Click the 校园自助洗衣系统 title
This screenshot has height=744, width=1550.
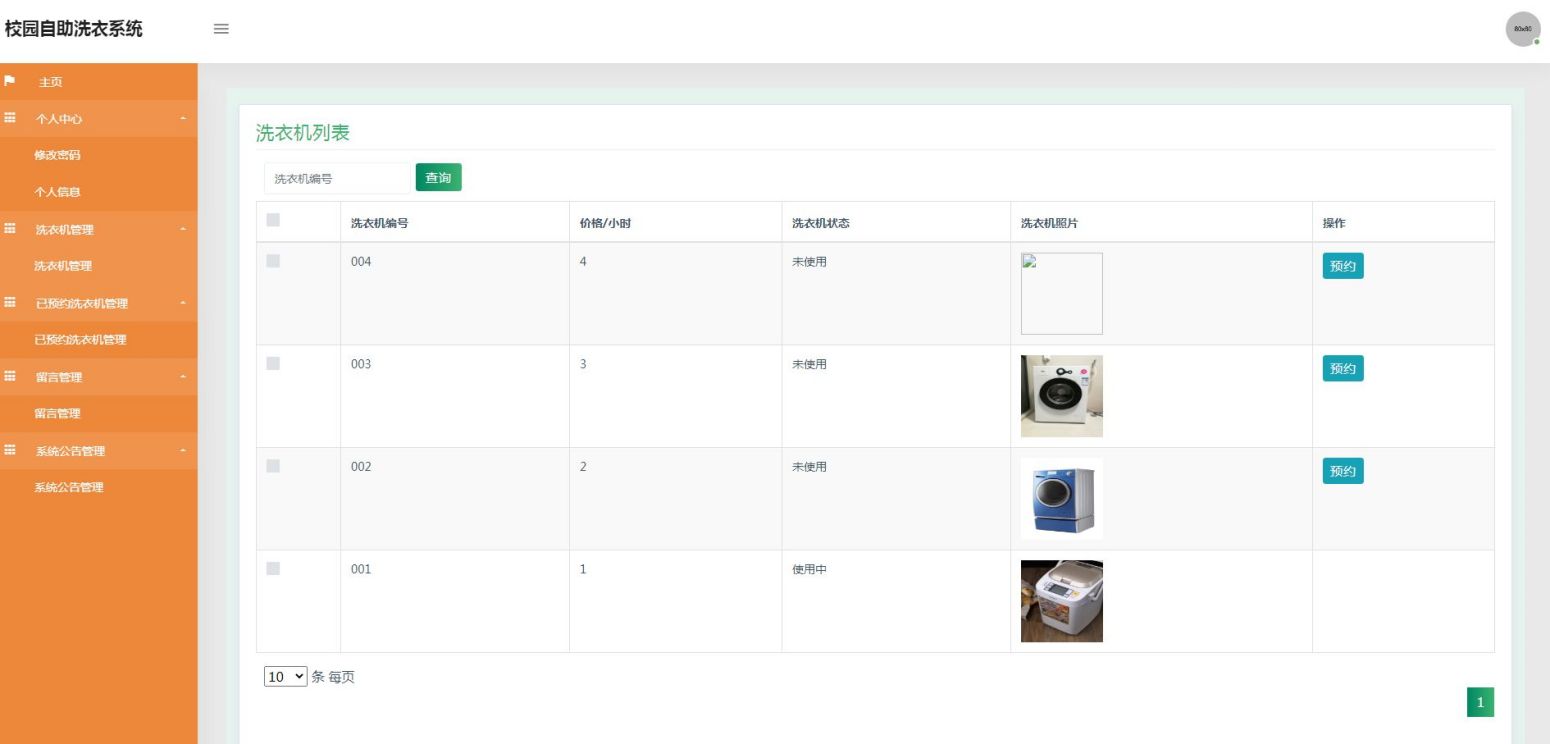tap(74, 29)
